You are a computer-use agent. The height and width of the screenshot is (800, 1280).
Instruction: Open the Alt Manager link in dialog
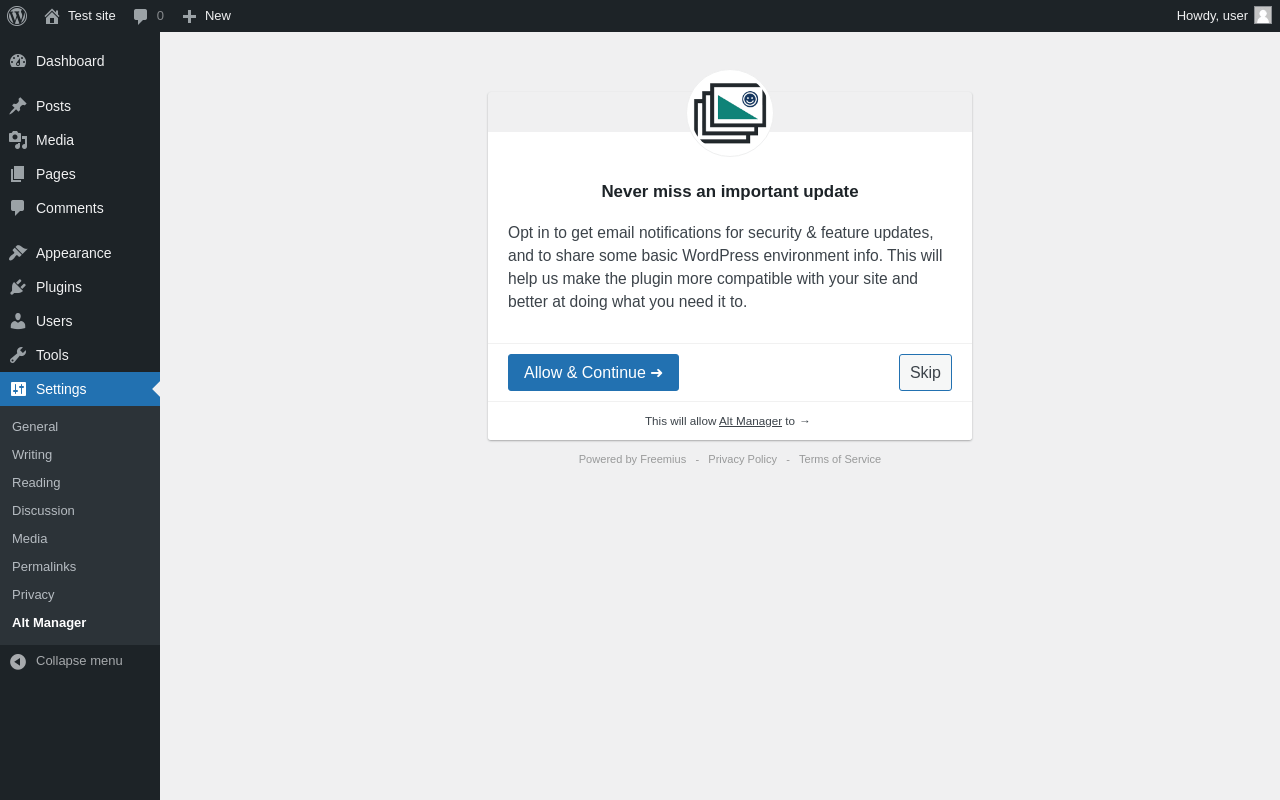pyautogui.click(x=750, y=421)
